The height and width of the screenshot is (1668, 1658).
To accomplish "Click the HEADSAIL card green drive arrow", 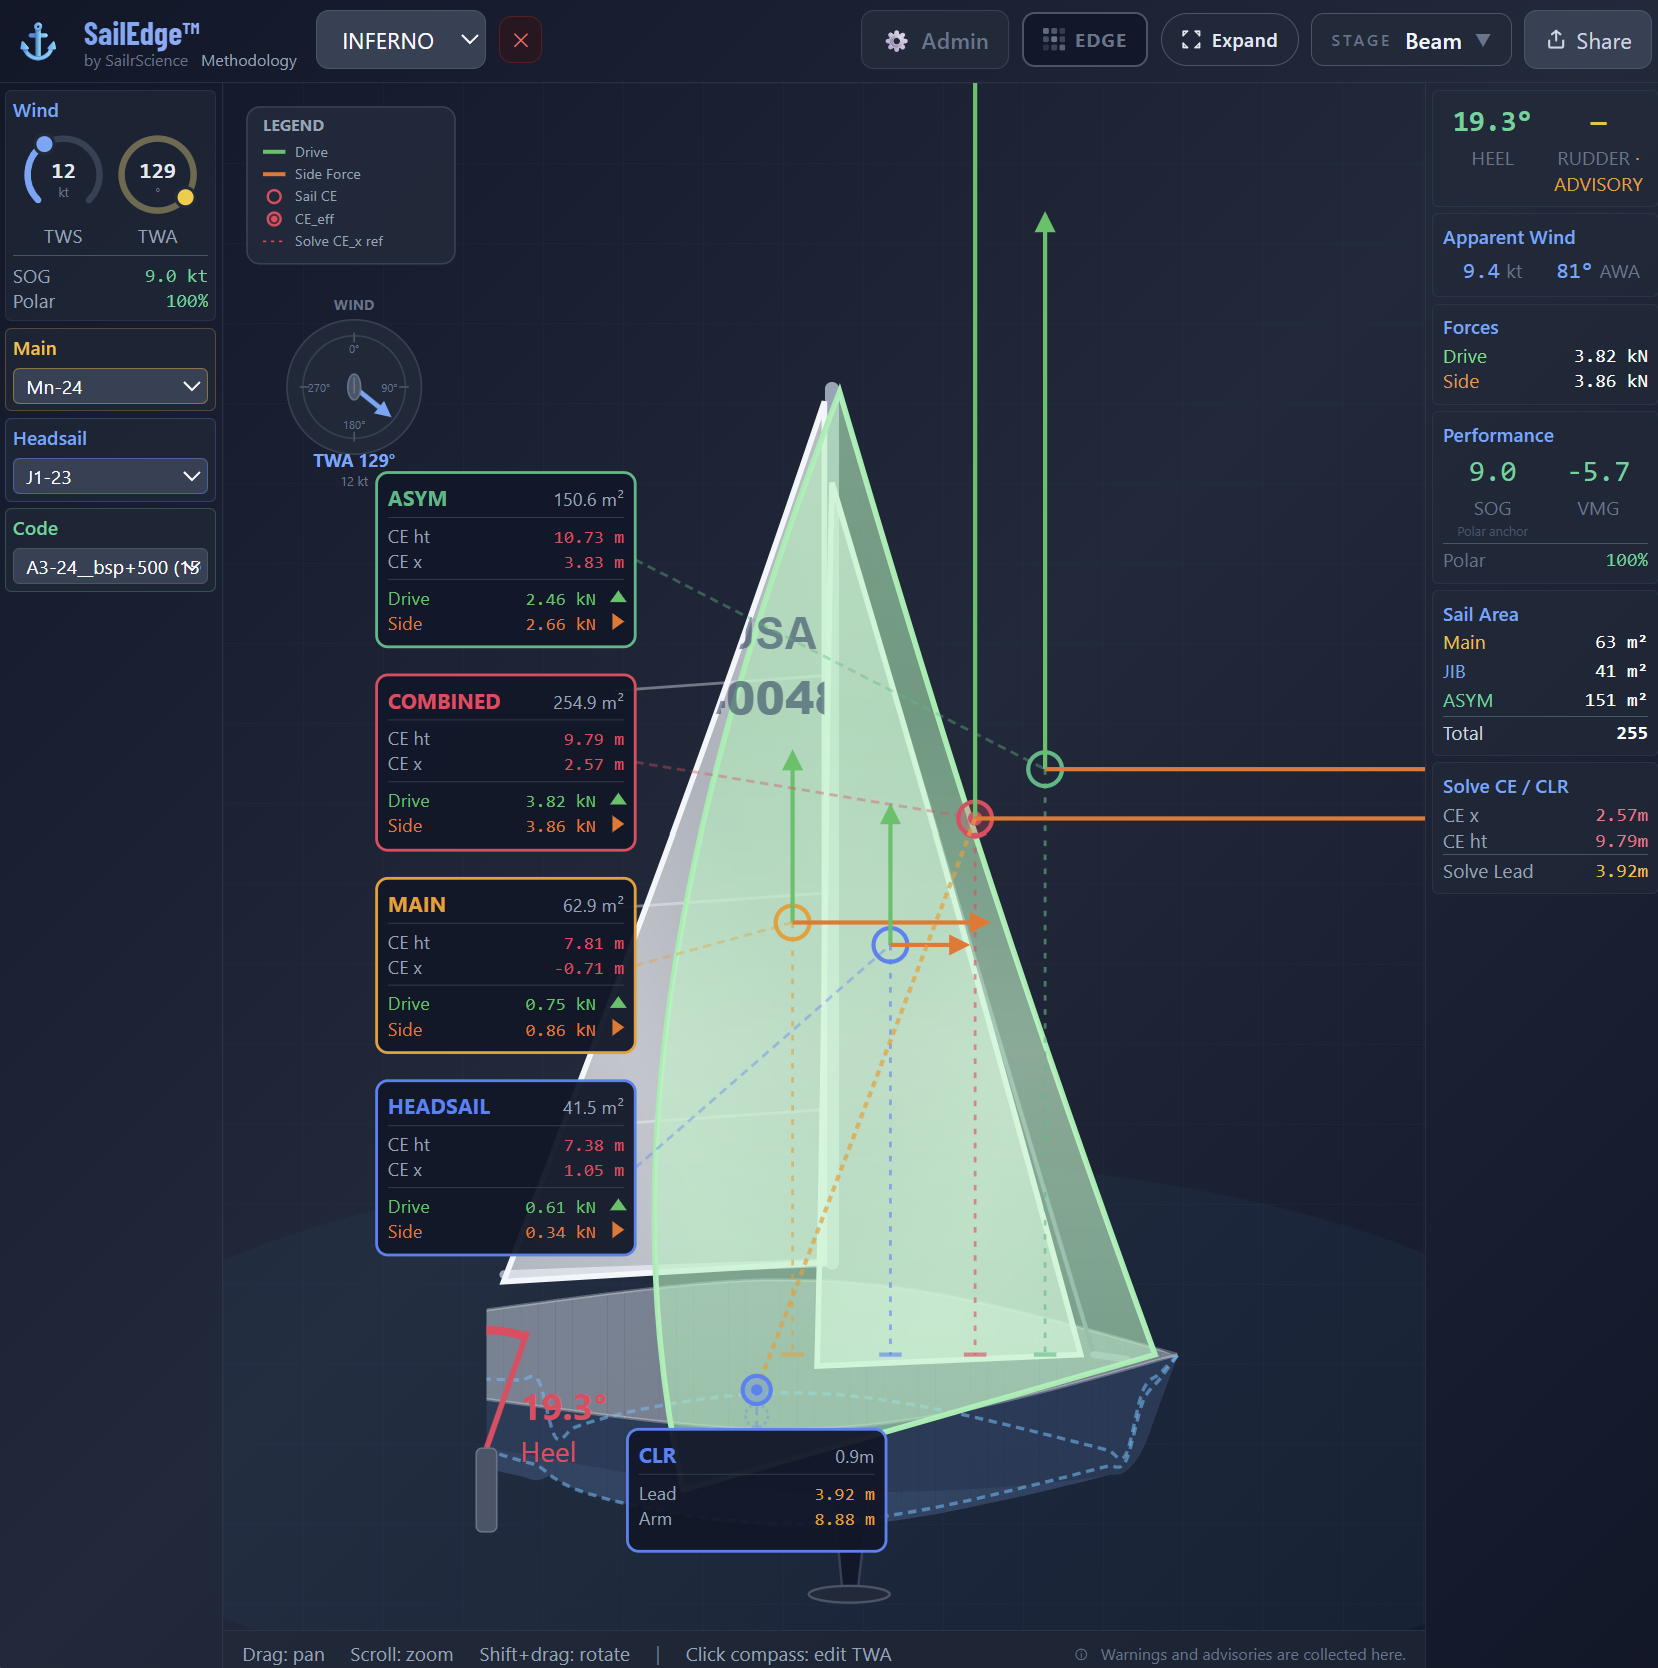I will (x=618, y=1205).
